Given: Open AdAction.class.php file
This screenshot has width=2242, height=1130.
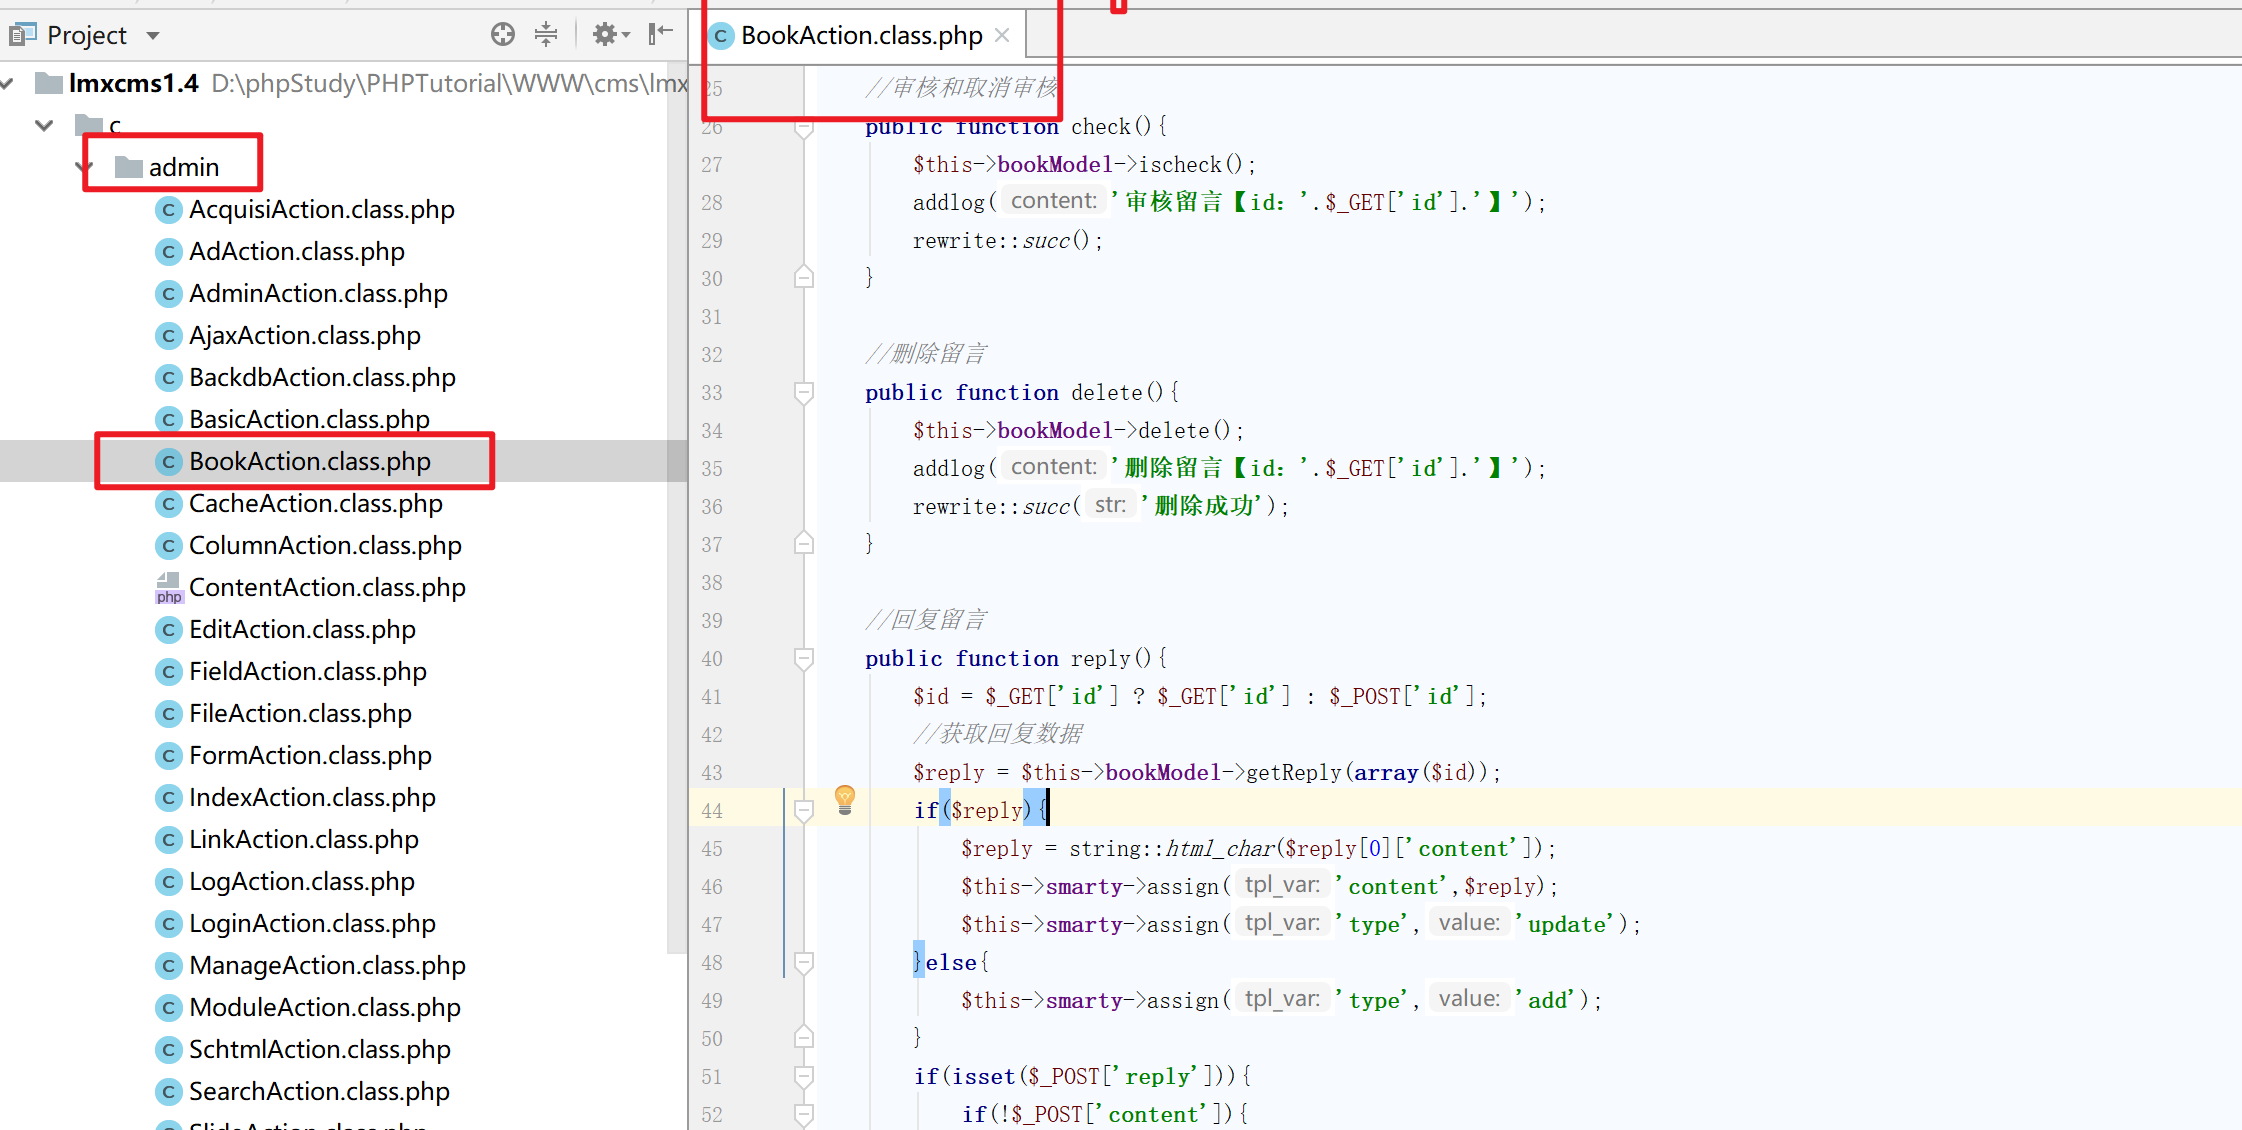Looking at the screenshot, I should (x=296, y=251).
